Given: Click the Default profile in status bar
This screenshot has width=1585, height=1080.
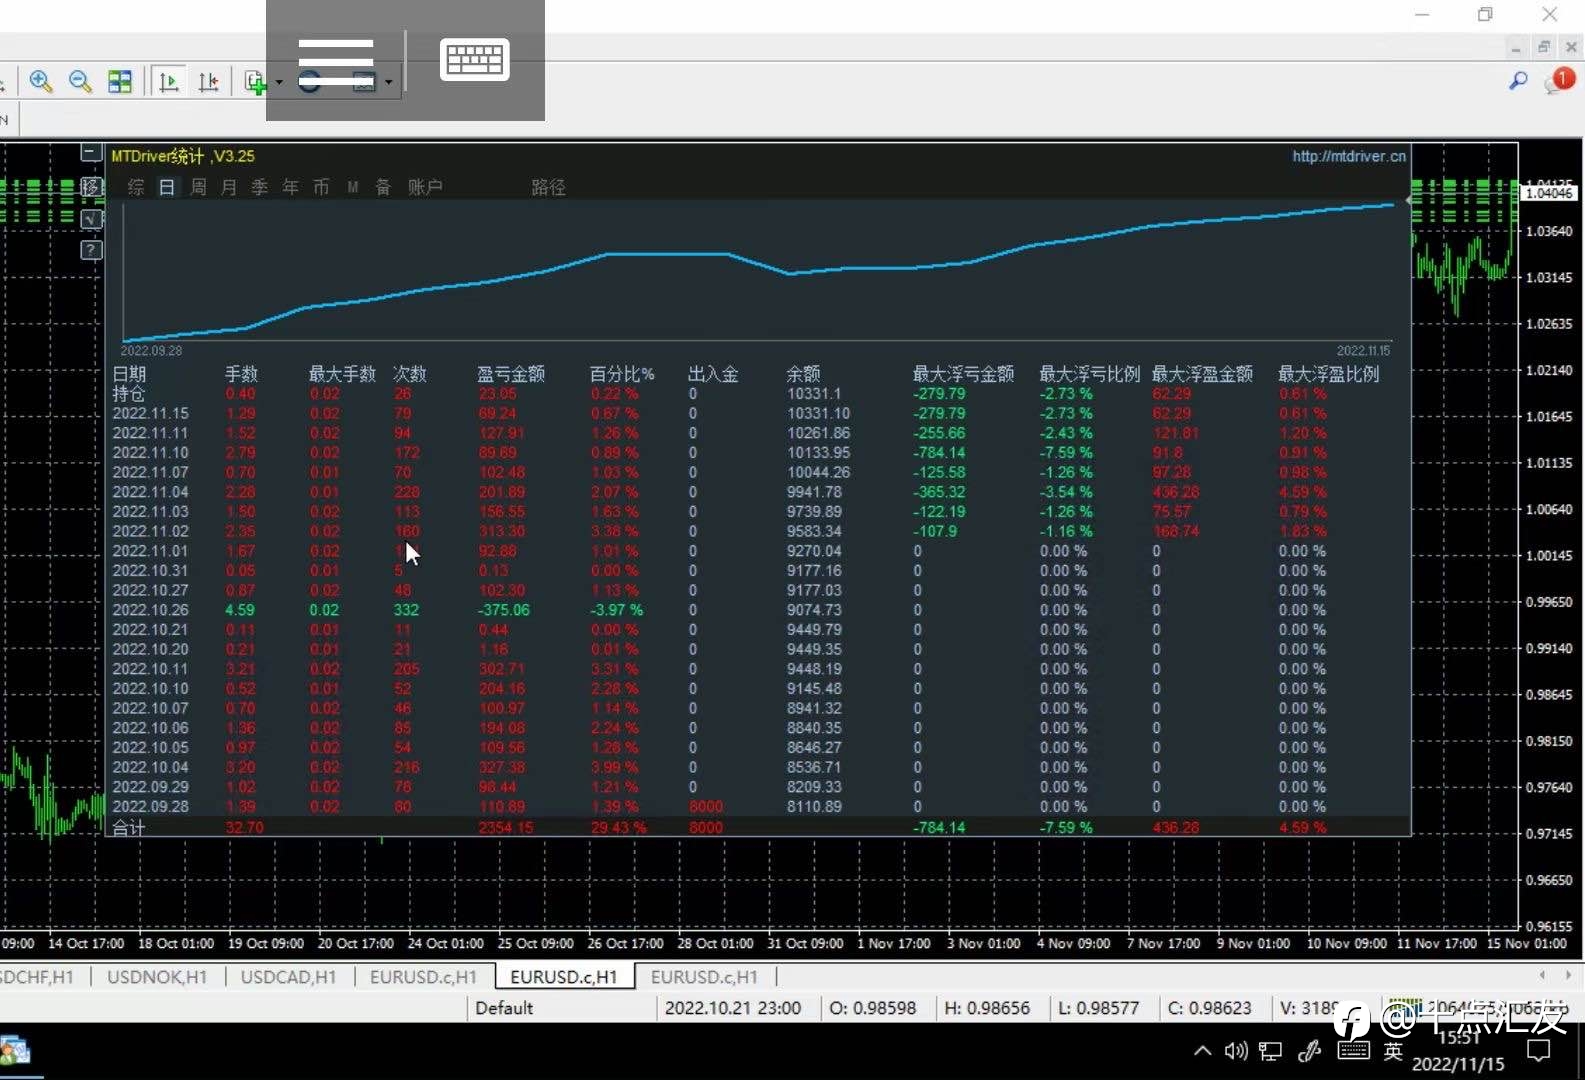Looking at the screenshot, I should (x=504, y=1008).
